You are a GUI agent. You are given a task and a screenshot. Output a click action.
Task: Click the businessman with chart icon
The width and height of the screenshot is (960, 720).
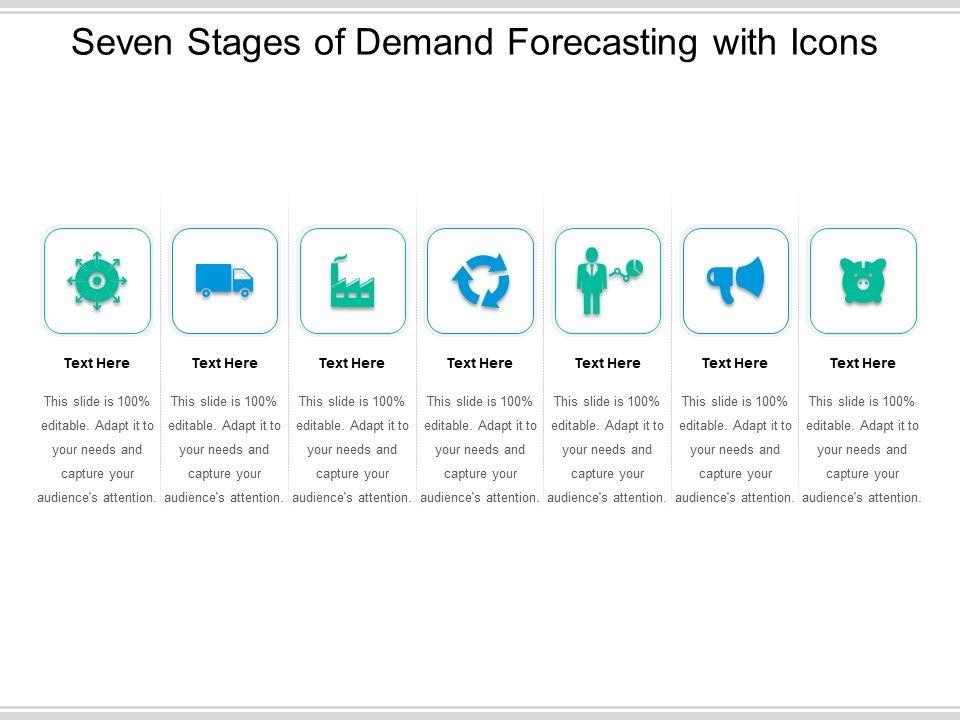(608, 281)
